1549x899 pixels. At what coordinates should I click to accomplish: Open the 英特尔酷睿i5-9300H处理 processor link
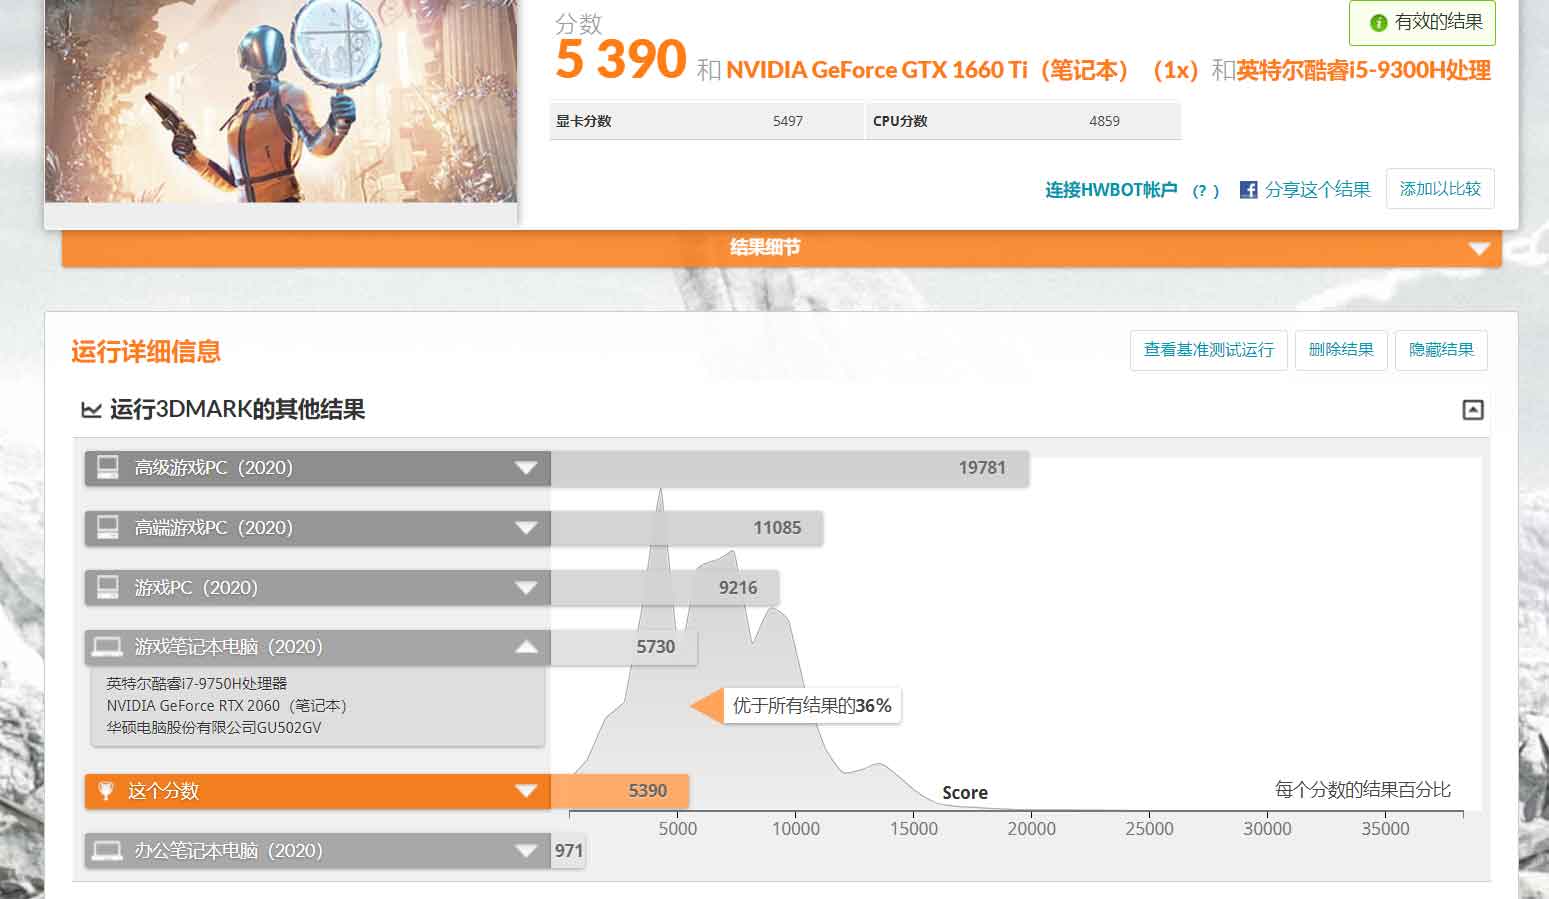pos(1364,70)
